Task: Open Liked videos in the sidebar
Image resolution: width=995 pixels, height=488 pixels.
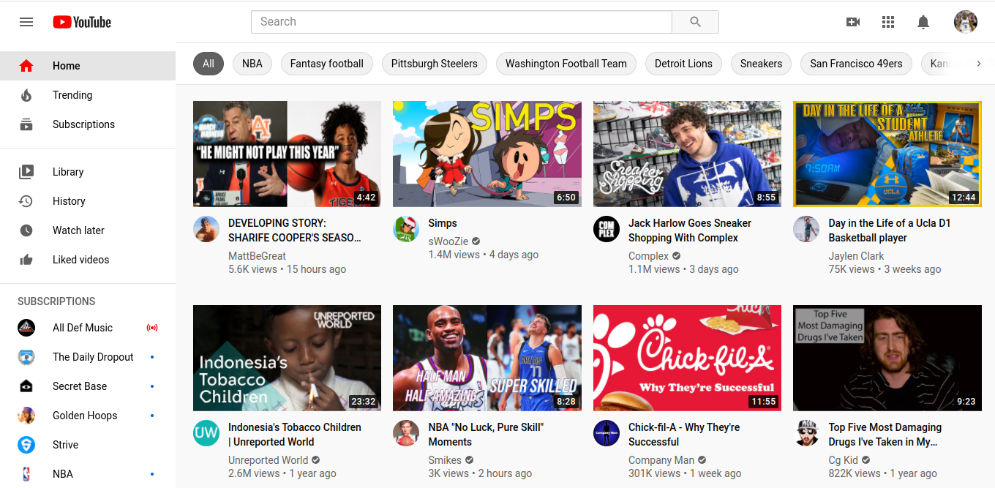Action: 80,260
